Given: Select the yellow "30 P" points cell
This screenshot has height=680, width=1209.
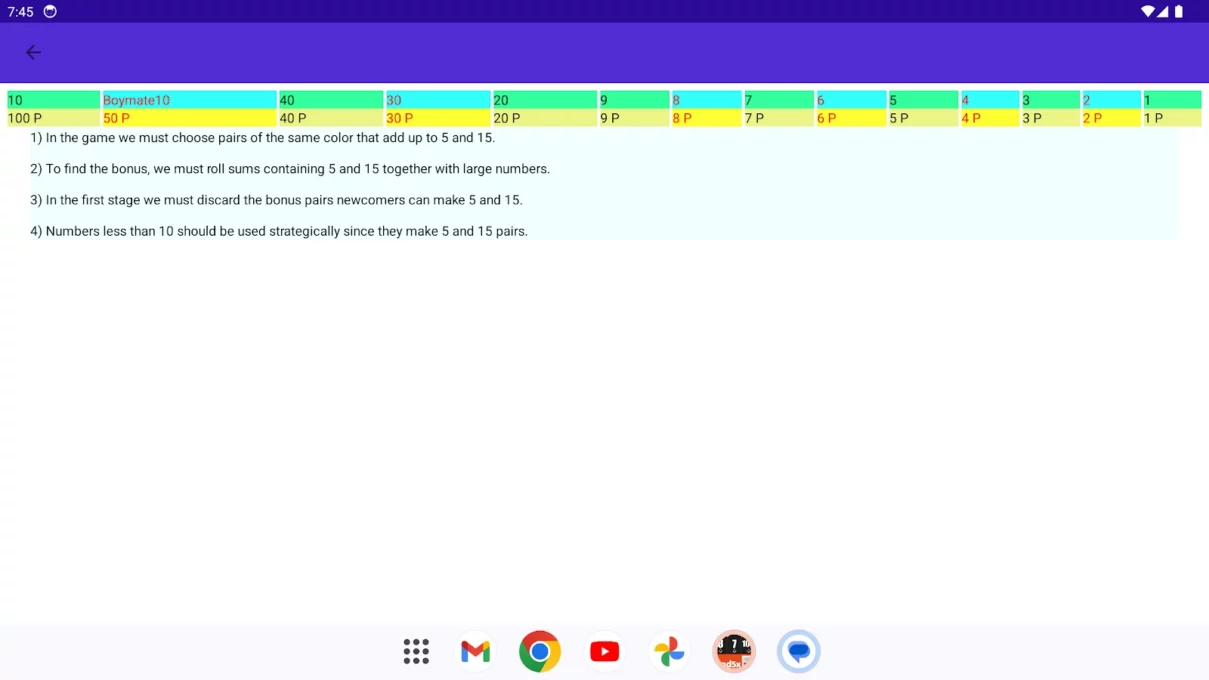Looking at the screenshot, I should tap(438, 118).
